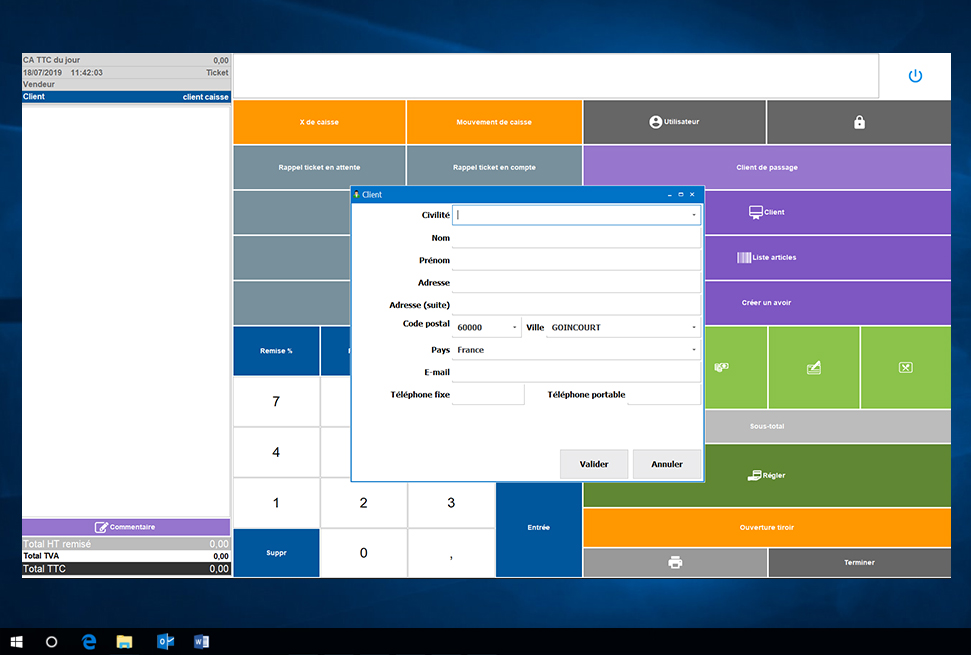This screenshot has width=971, height=655.
Task: Launch Microsoft Edge from the taskbar
Action: pos(89,642)
